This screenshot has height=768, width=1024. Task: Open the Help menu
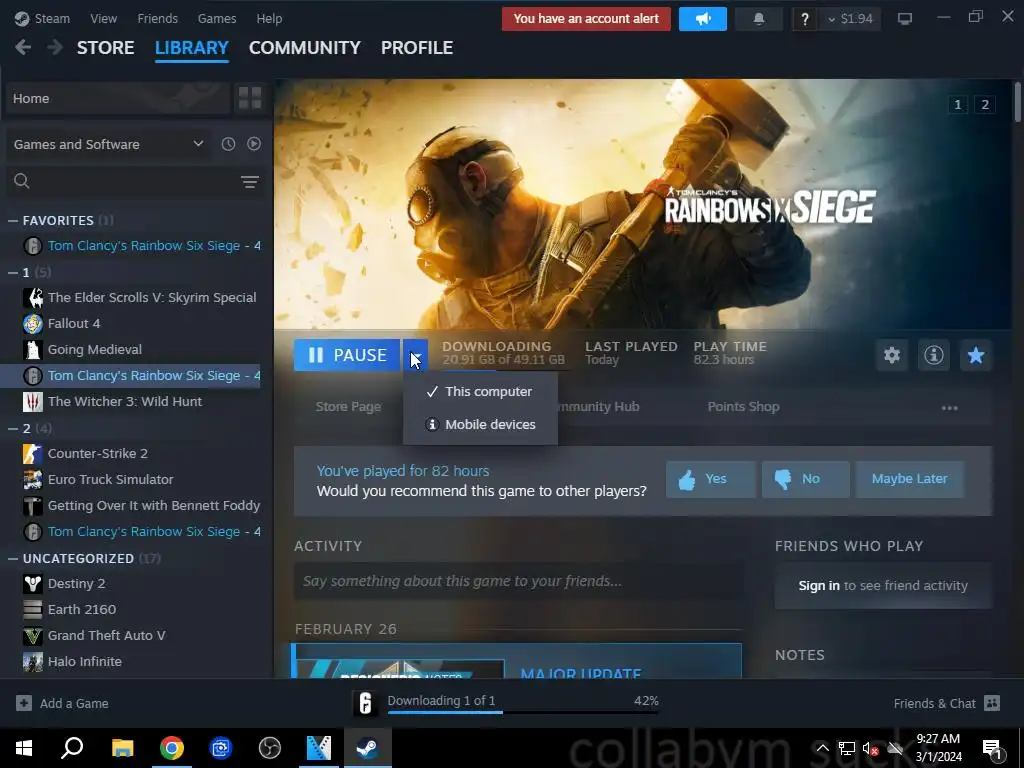[269, 18]
